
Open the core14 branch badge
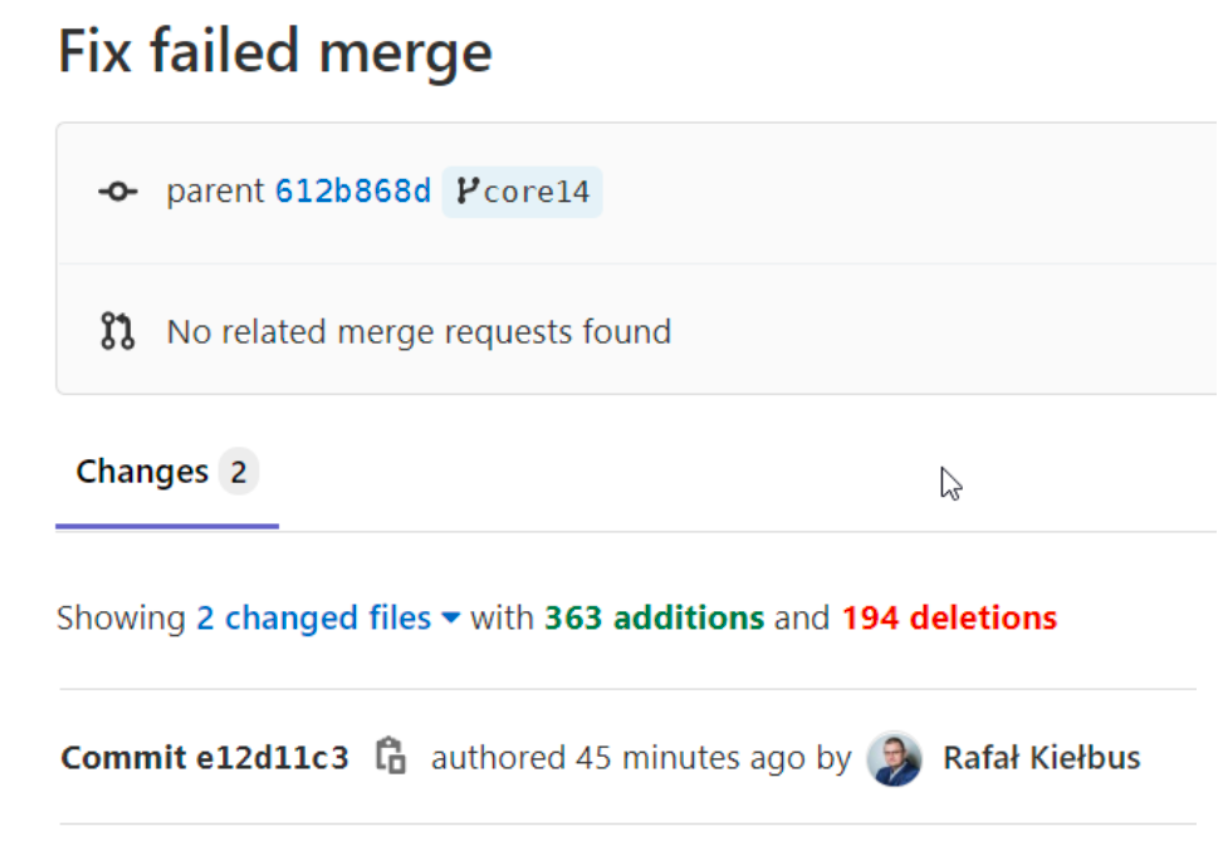click(522, 191)
